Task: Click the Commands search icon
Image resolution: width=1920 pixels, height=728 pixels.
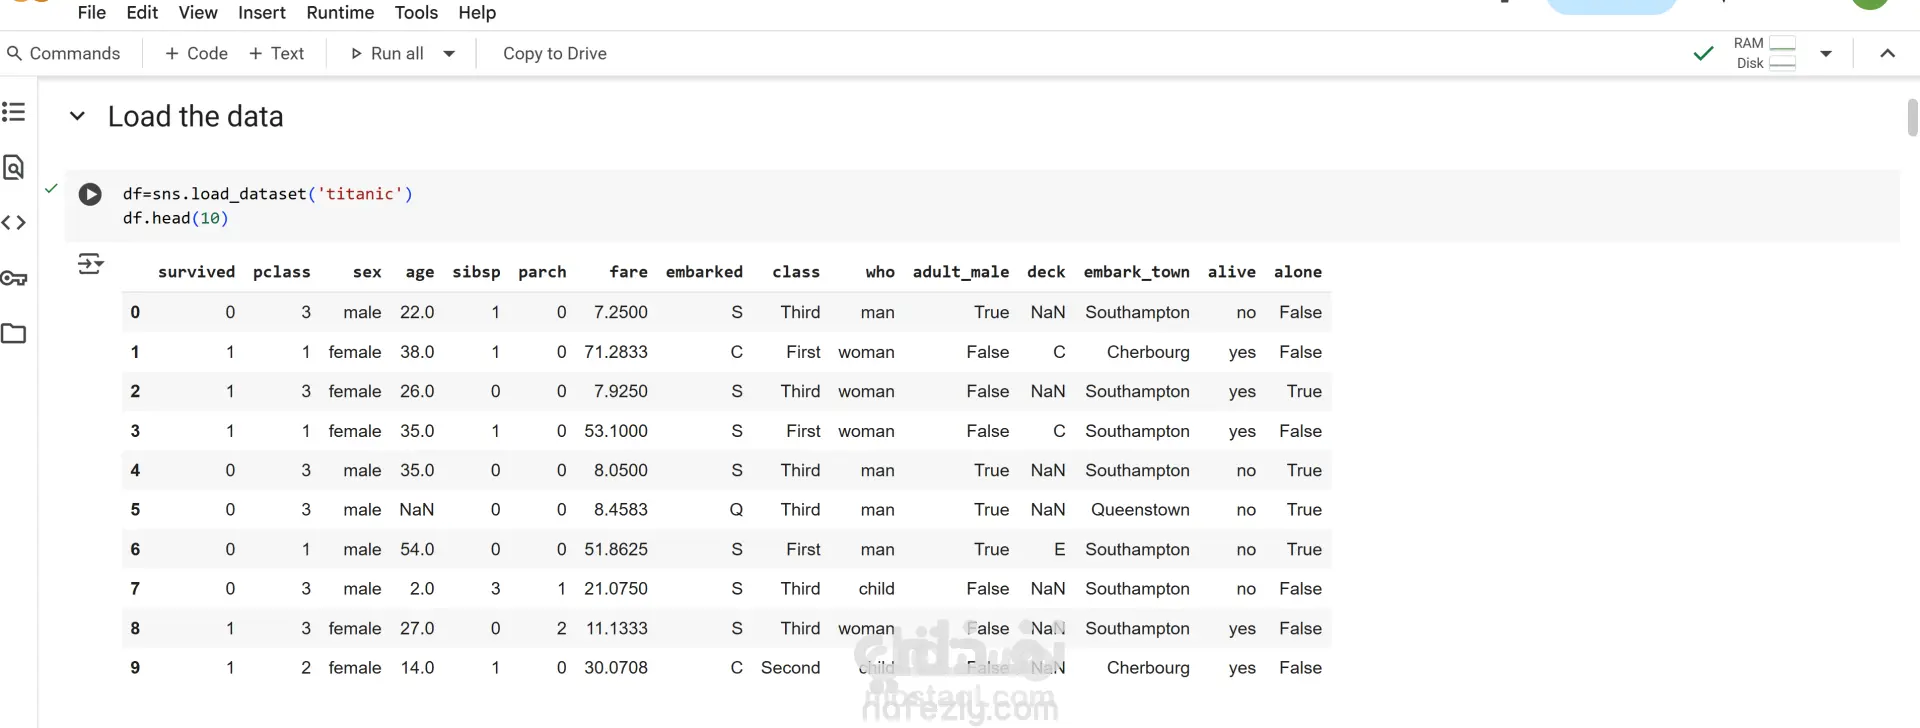Action: click(x=15, y=54)
